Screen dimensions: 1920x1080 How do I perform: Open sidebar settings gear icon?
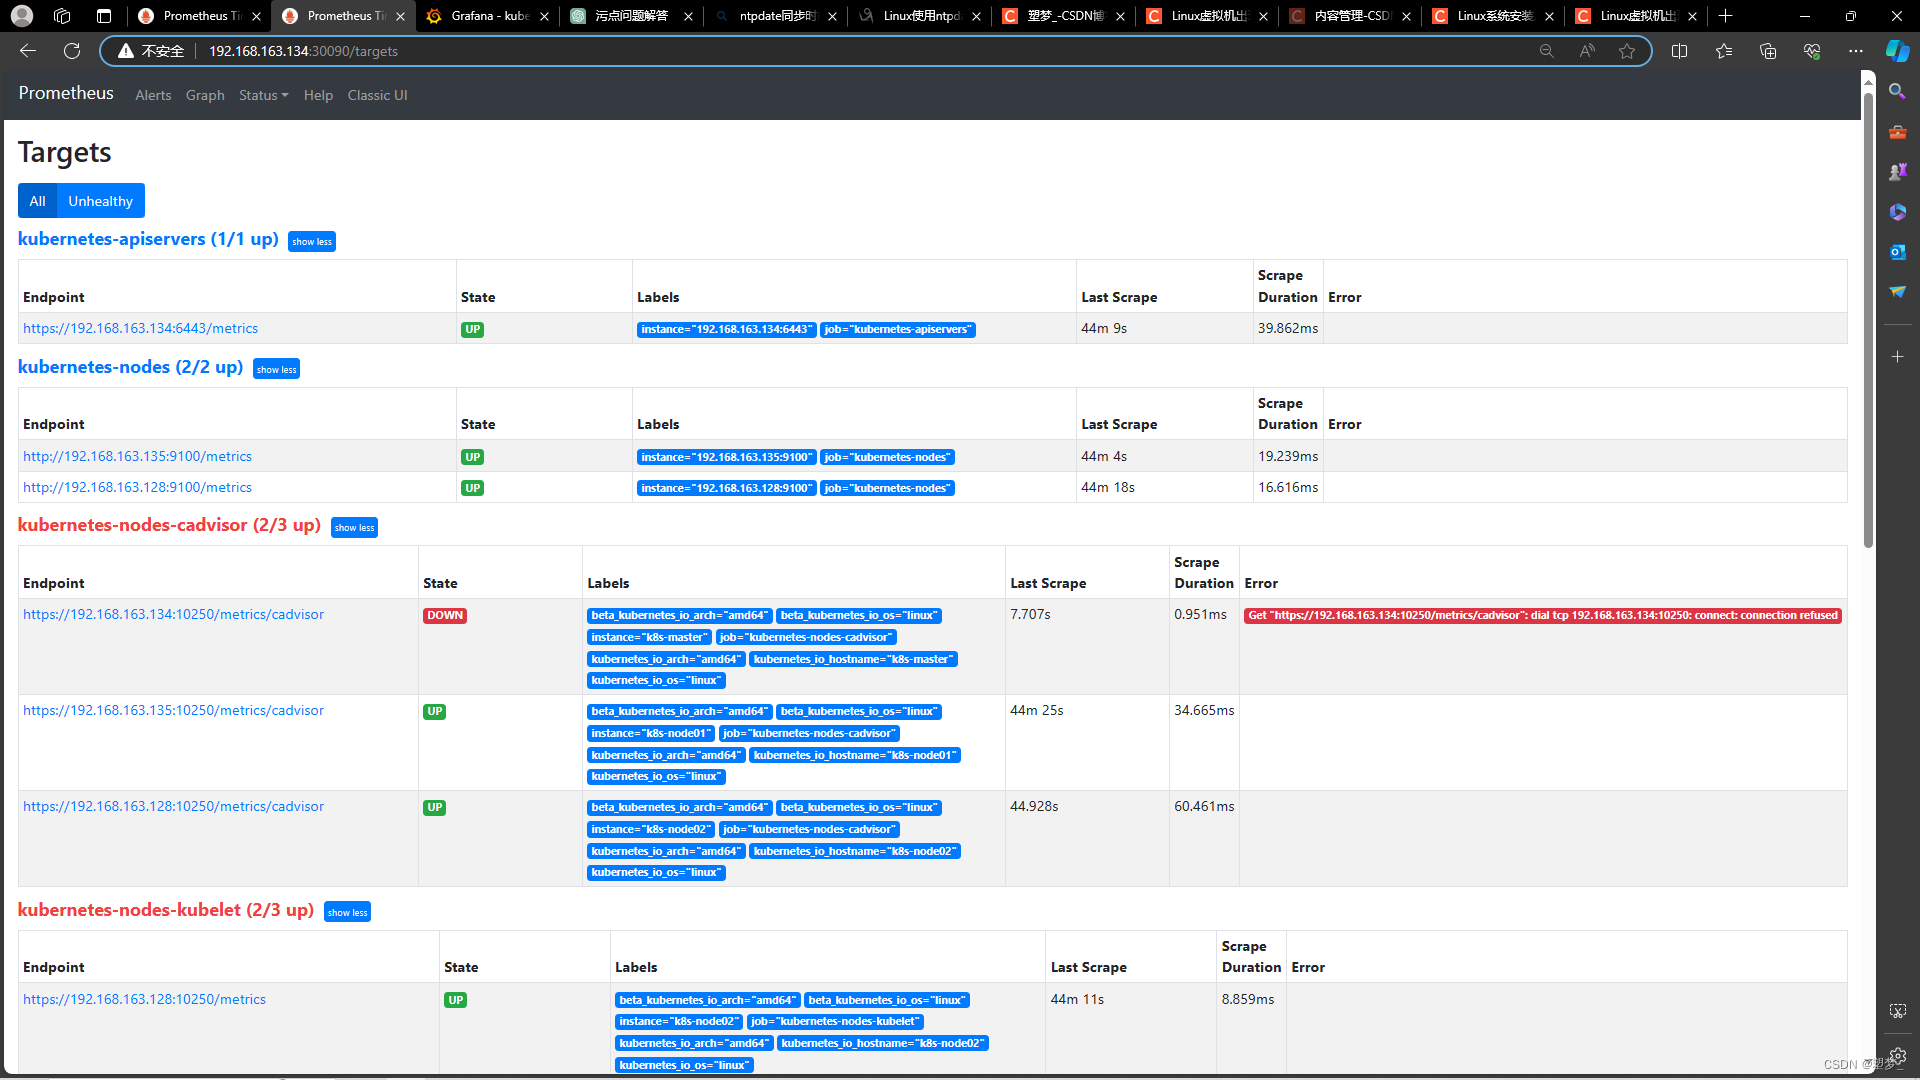pyautogui.click(x=1897, y=1055)
